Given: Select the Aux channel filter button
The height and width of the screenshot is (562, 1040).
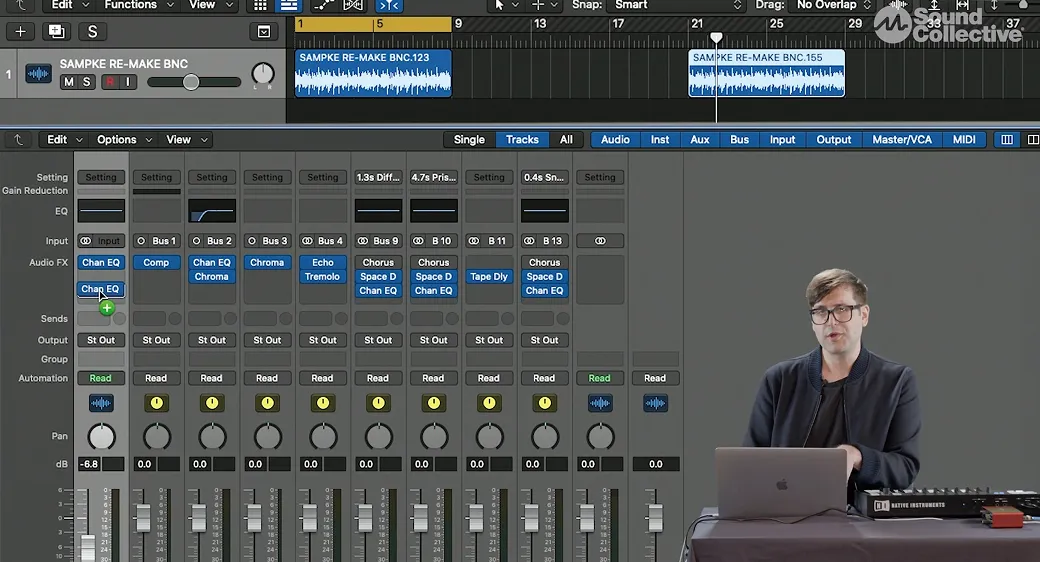Looking at the screenshot, I should [700, 140].
